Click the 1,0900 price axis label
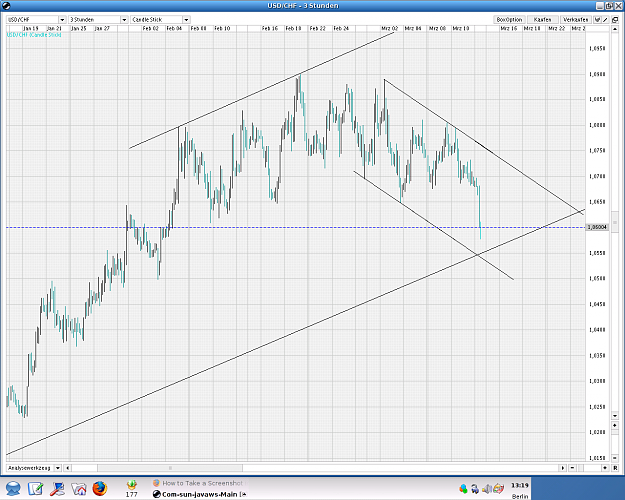The height and width of the screenshot is (500, 625). [x=597, y=74]
